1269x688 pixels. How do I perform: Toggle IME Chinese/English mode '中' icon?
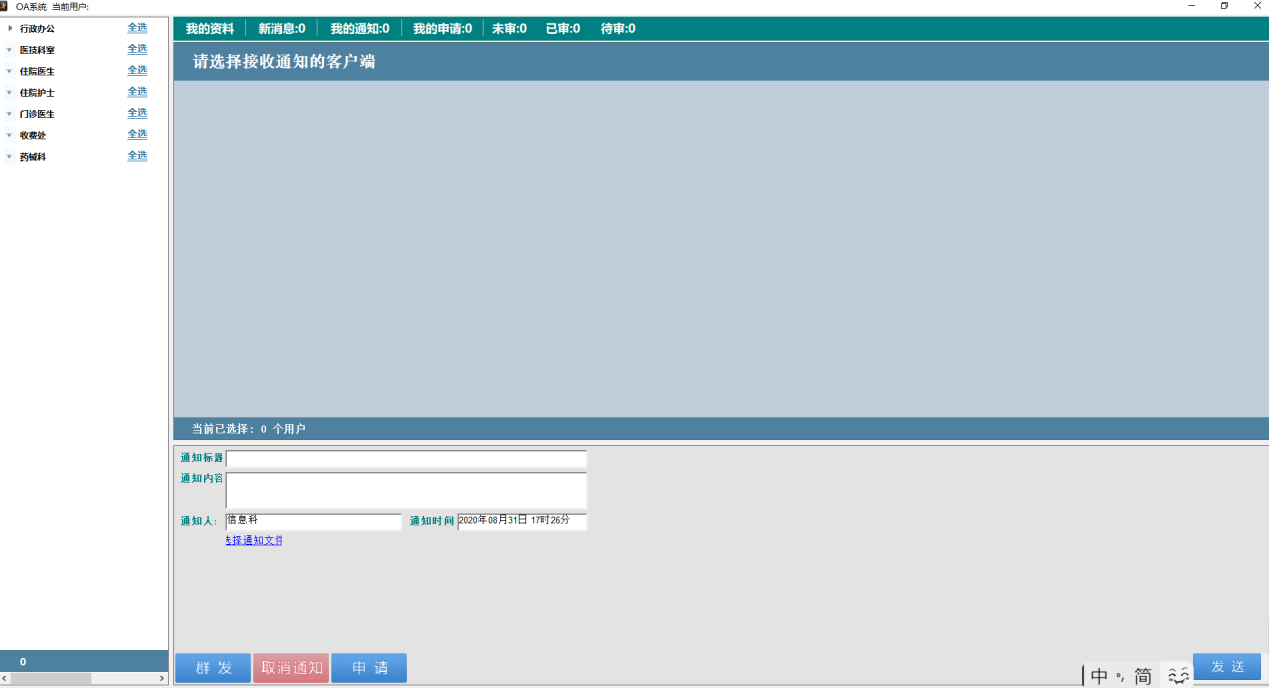pyautogui.click(x=1099, y=677)
